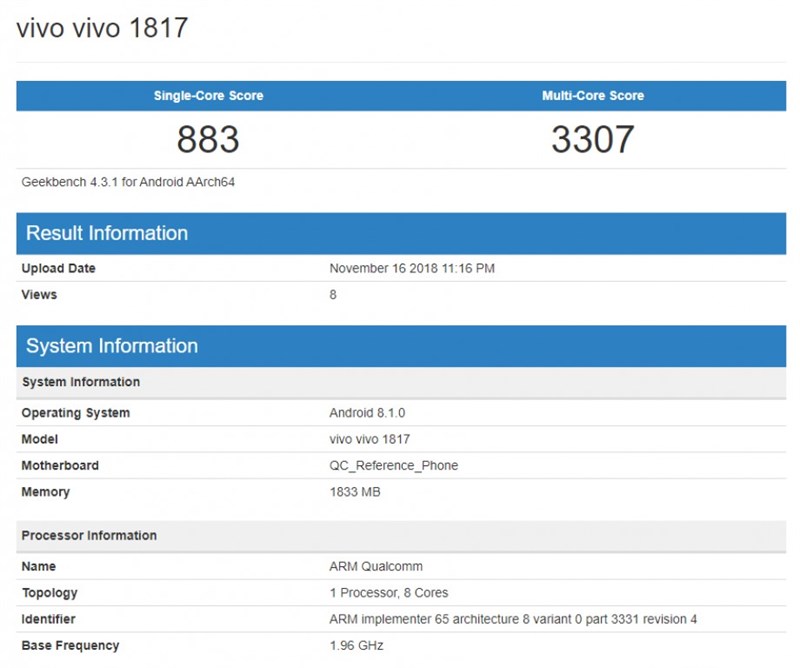Image resolution: width=800 pixels, height=668 pixels.
Task: Select the Identifier row with part 3331
Action: (513, 618)
